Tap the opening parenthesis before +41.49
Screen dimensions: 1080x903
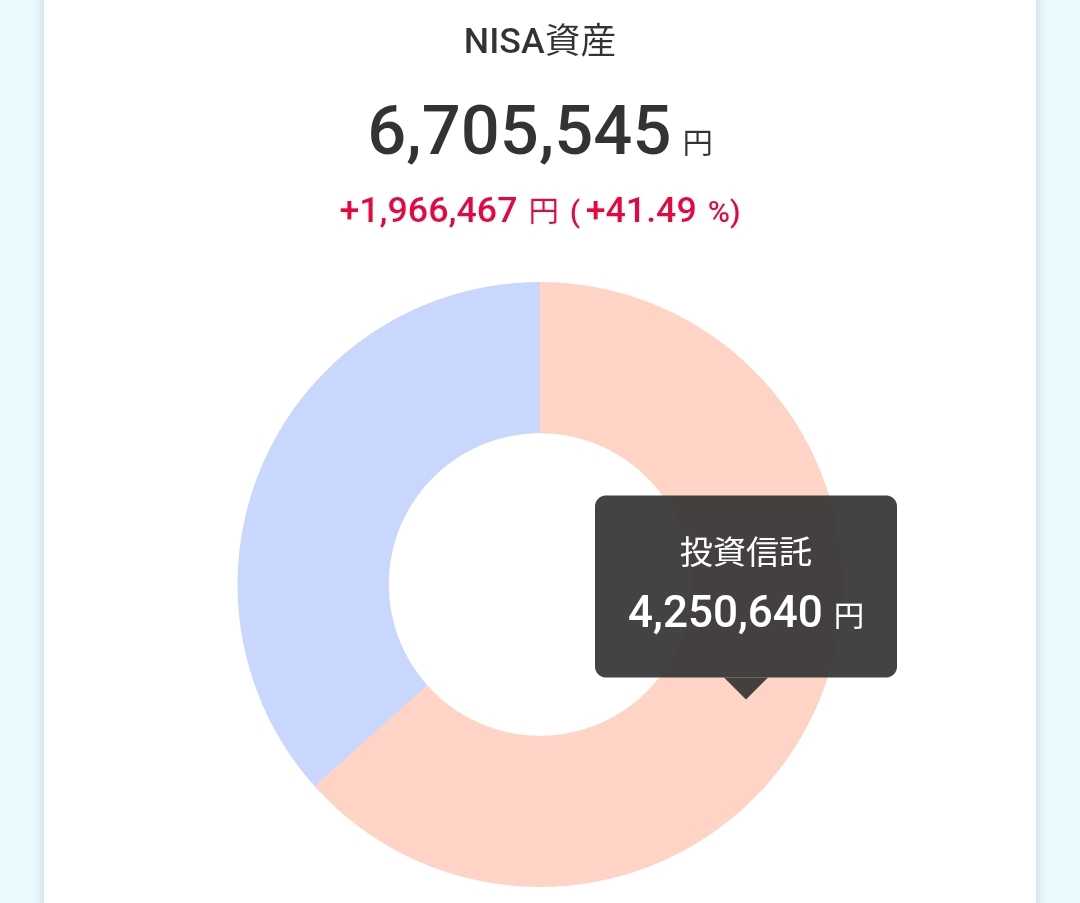[x=575, y=212]
